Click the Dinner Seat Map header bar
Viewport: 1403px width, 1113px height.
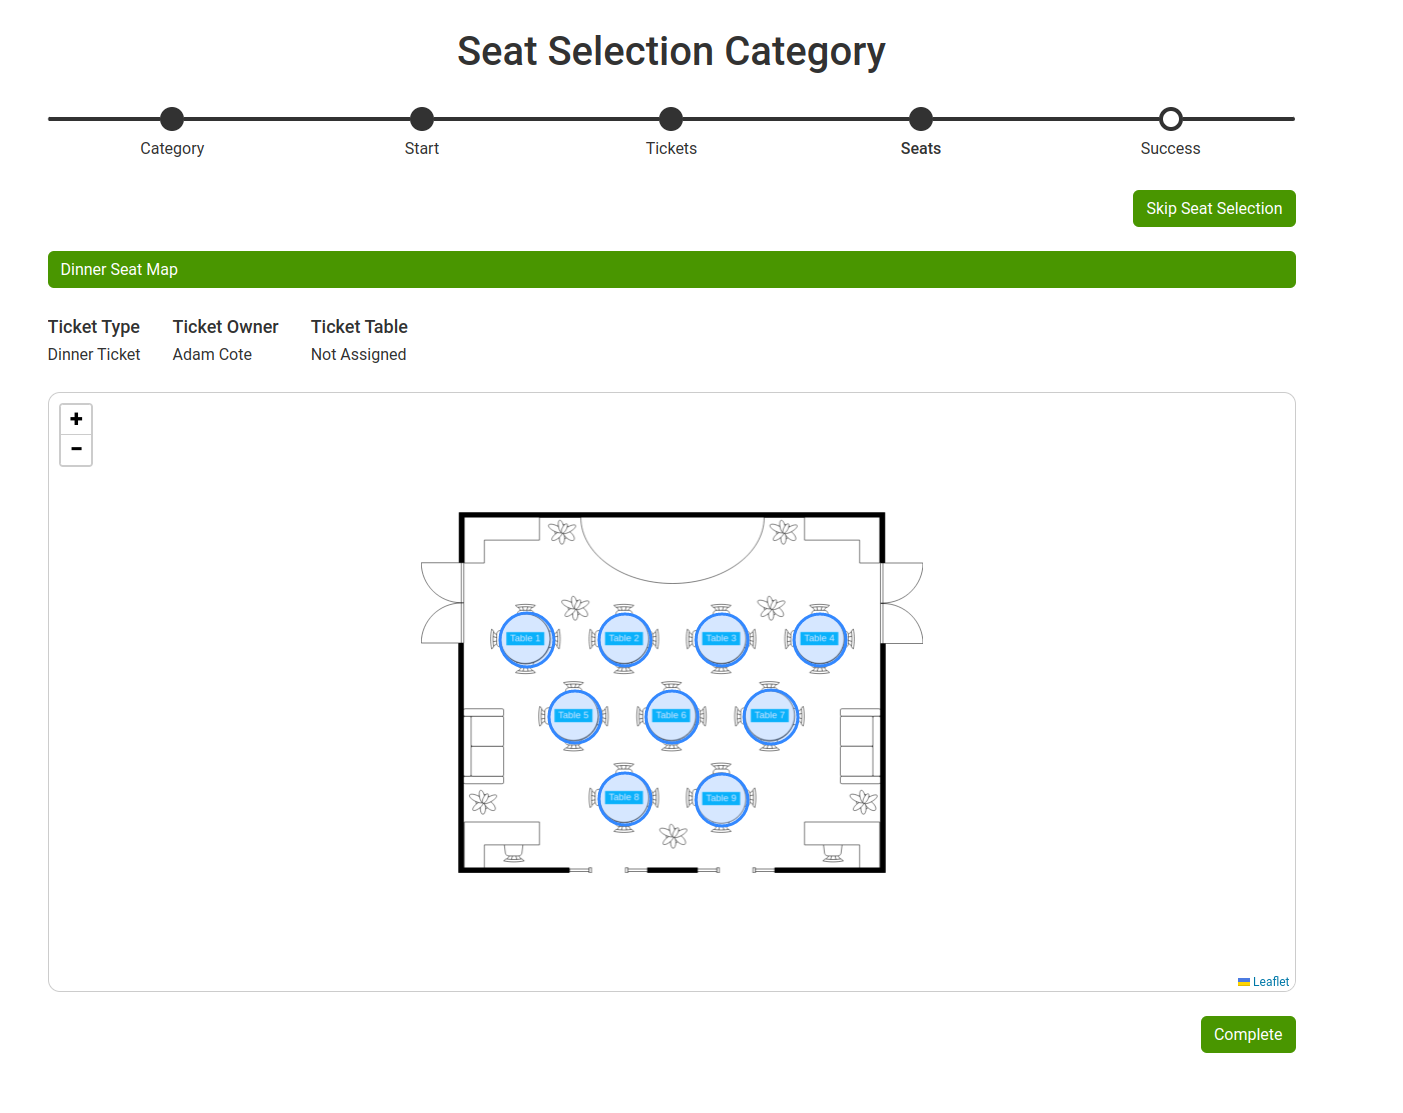point(671,269)
